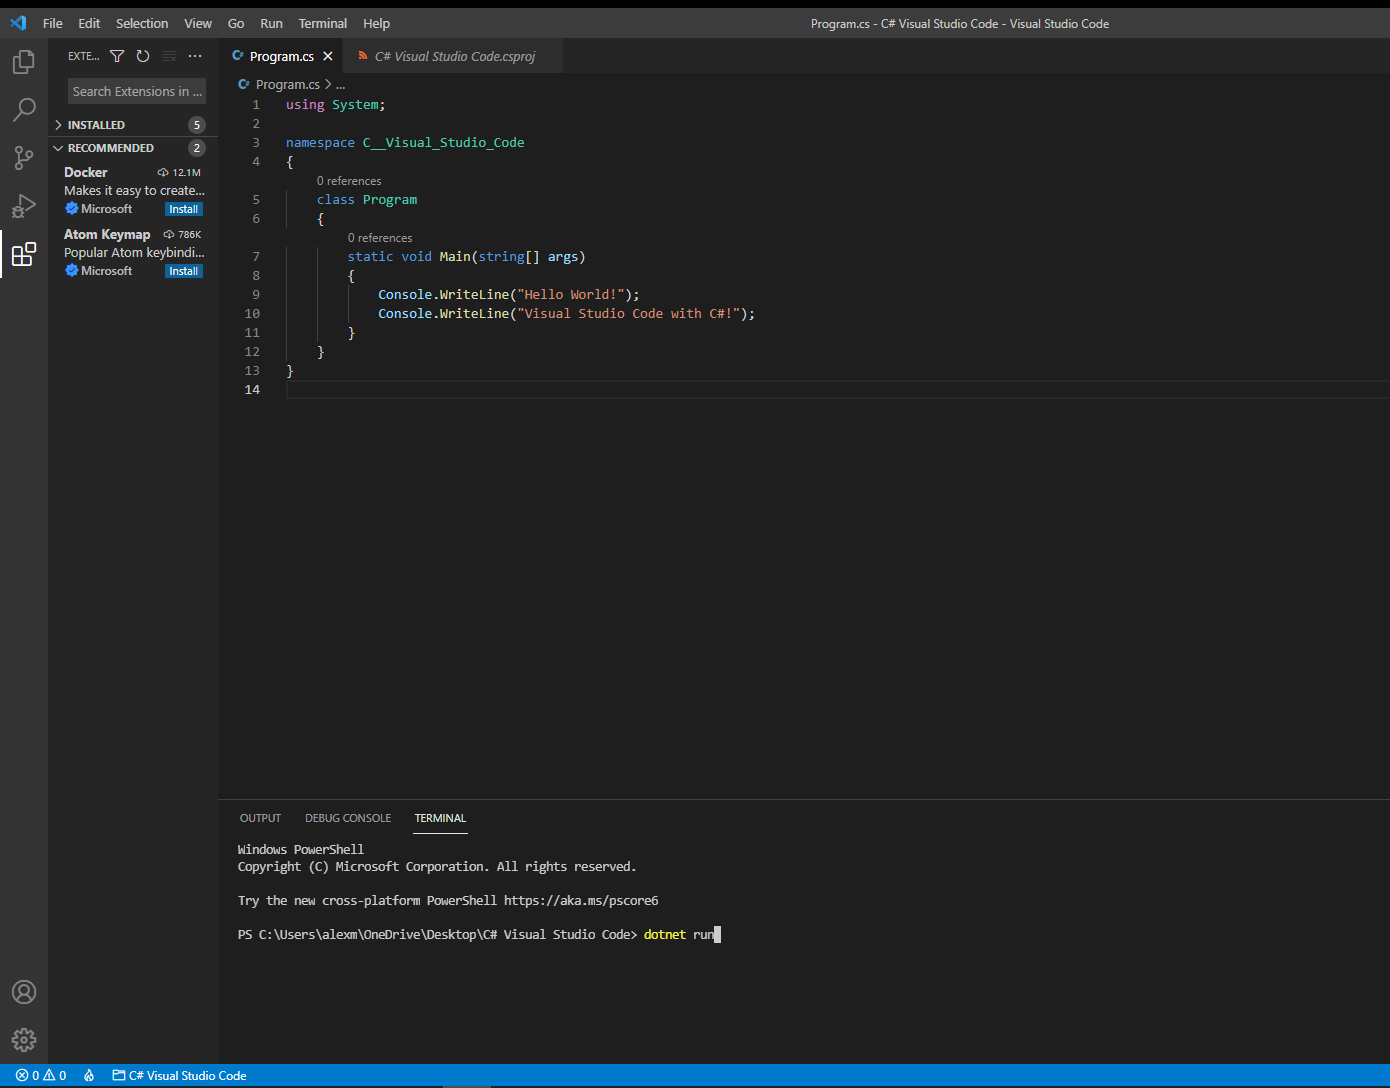Install the Docker extension
This screenshot has height=1088, width=1390.
point(184,209)
